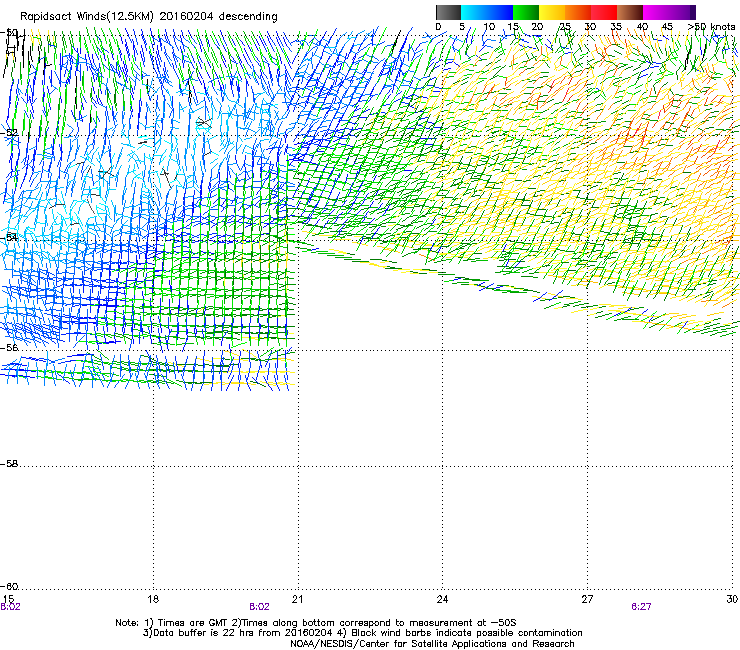
Task: Click the '27' longitude axis label
Action: point(587,599)
